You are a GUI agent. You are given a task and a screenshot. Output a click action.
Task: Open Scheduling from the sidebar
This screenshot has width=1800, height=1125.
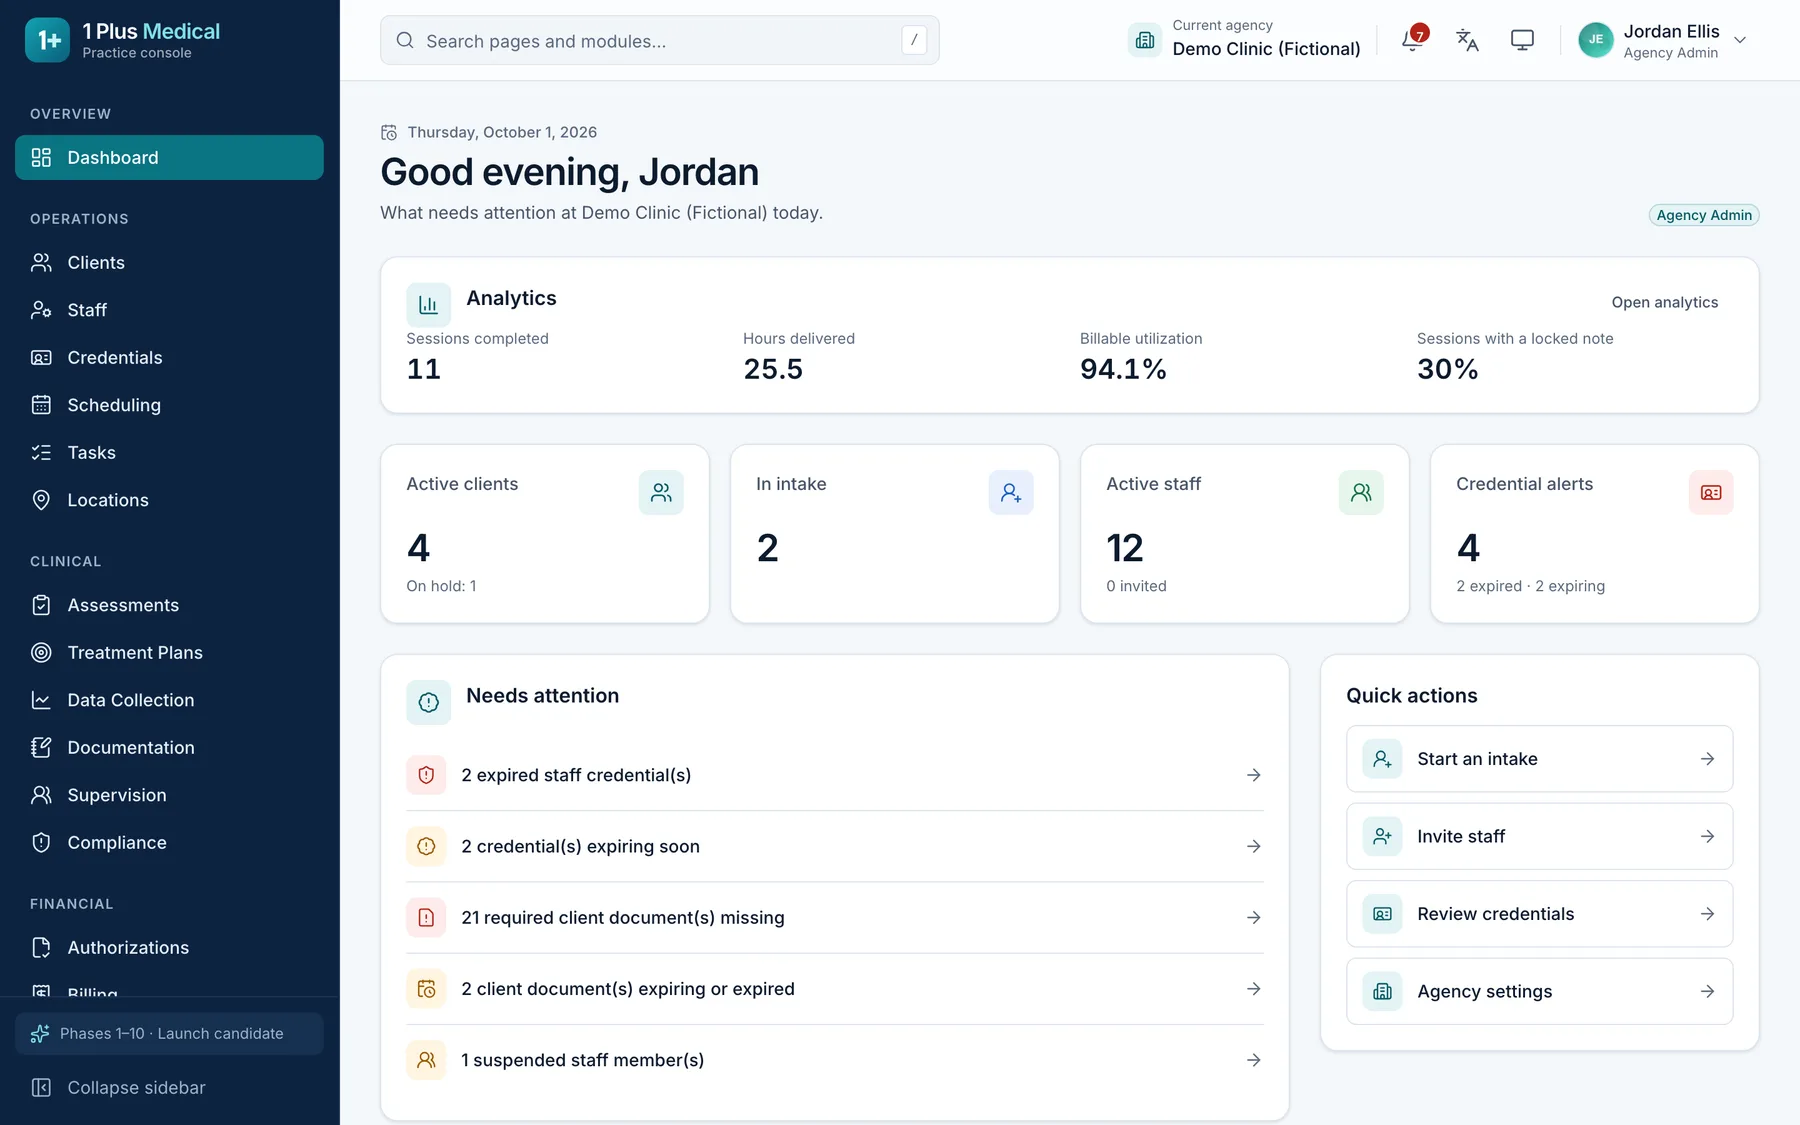(170, 405)
